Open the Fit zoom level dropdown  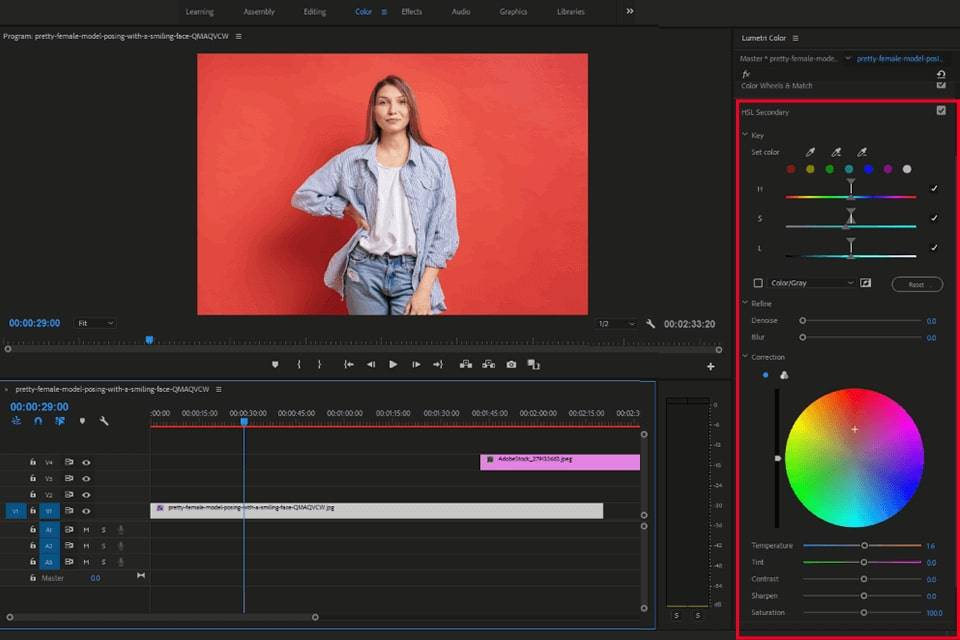tap(95, 323)
